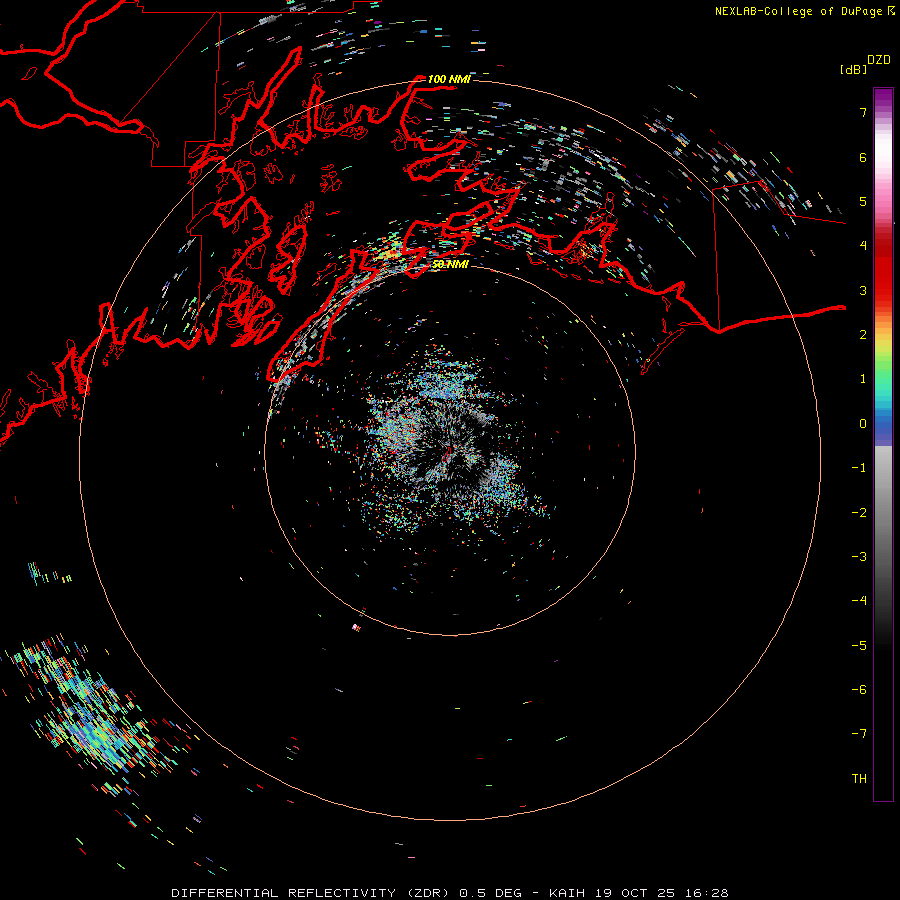Click the 5 value on the color scale

coord(863,201)
